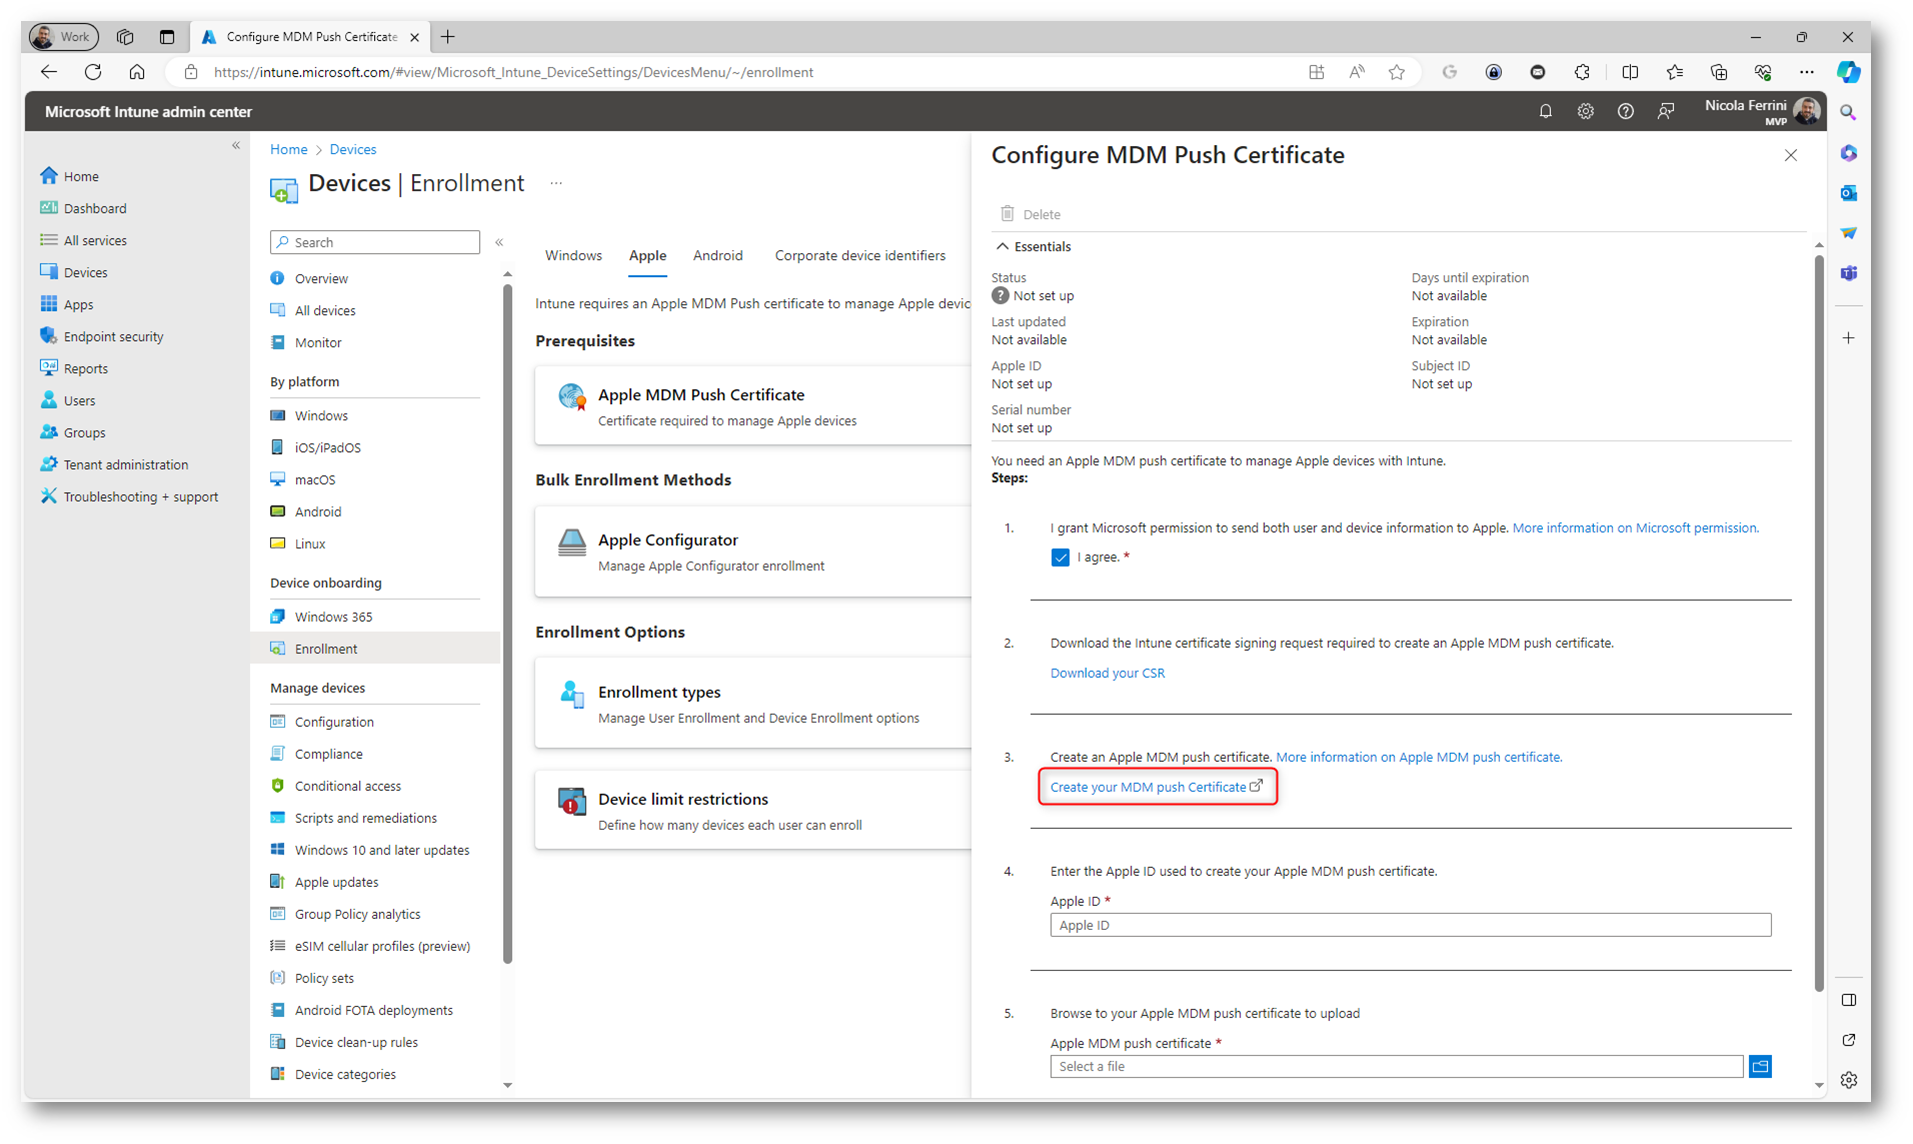
Task: Open the help question mark icon
Action: (x=1625, y=112)
